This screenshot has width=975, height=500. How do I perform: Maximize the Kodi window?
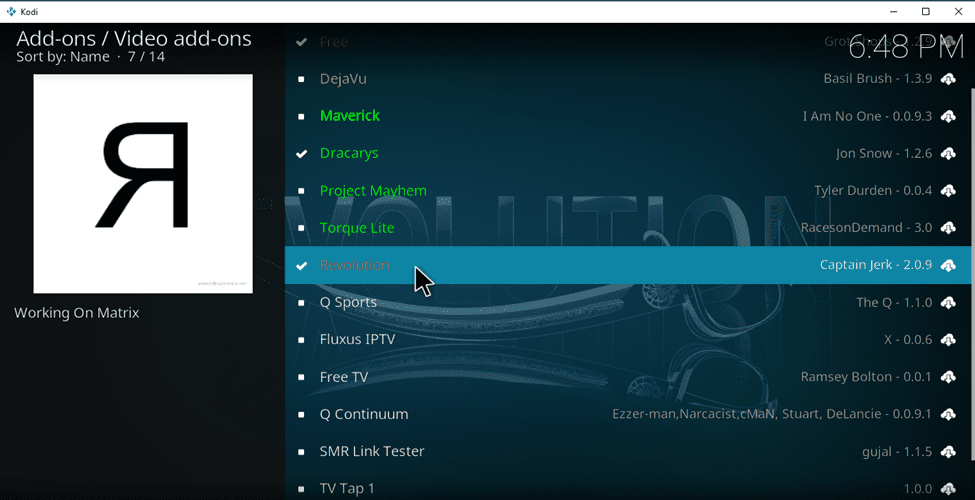(x=926, y=11)
